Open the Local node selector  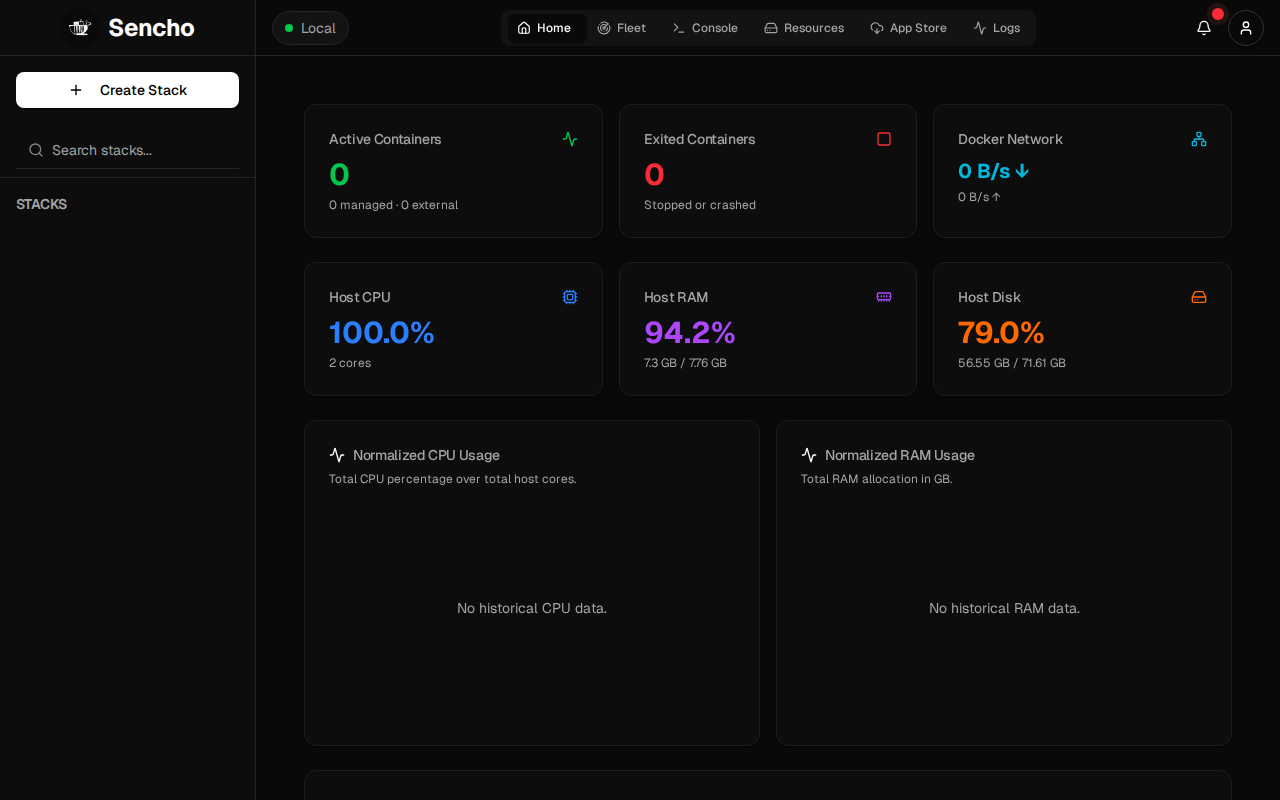click(x=310, y=28)
